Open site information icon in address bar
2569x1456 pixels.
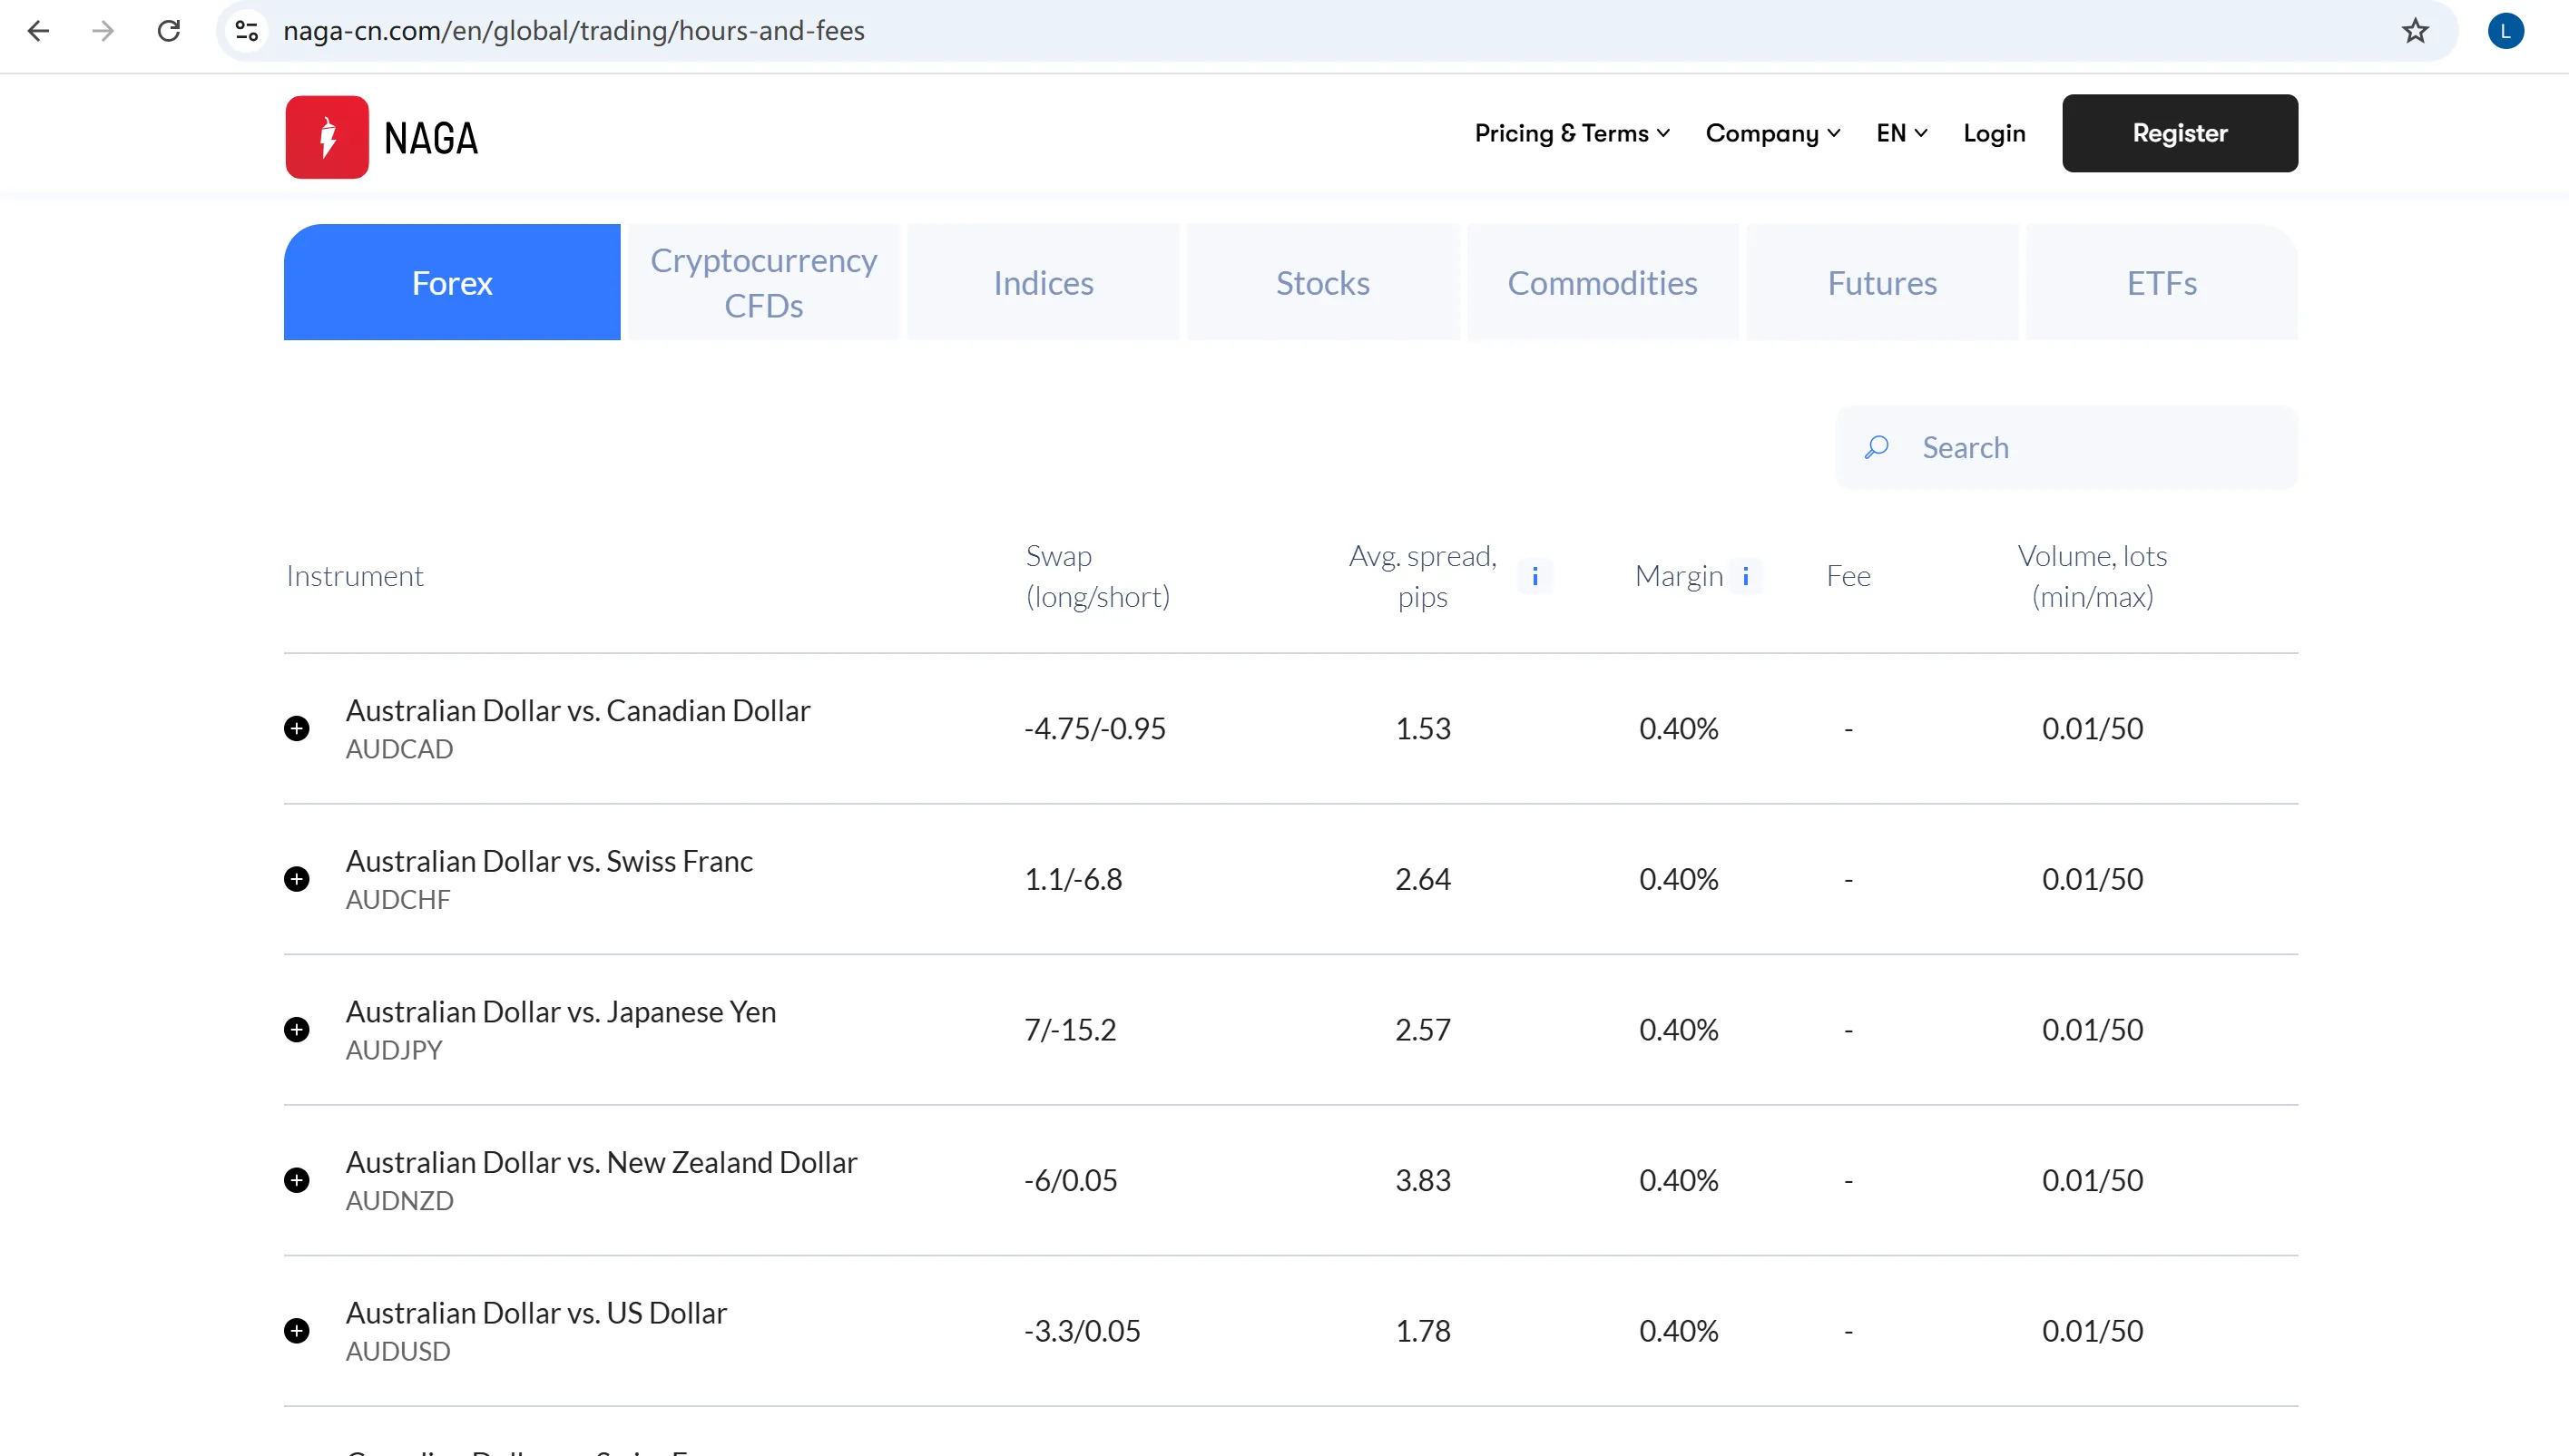(x=247, y=31)
